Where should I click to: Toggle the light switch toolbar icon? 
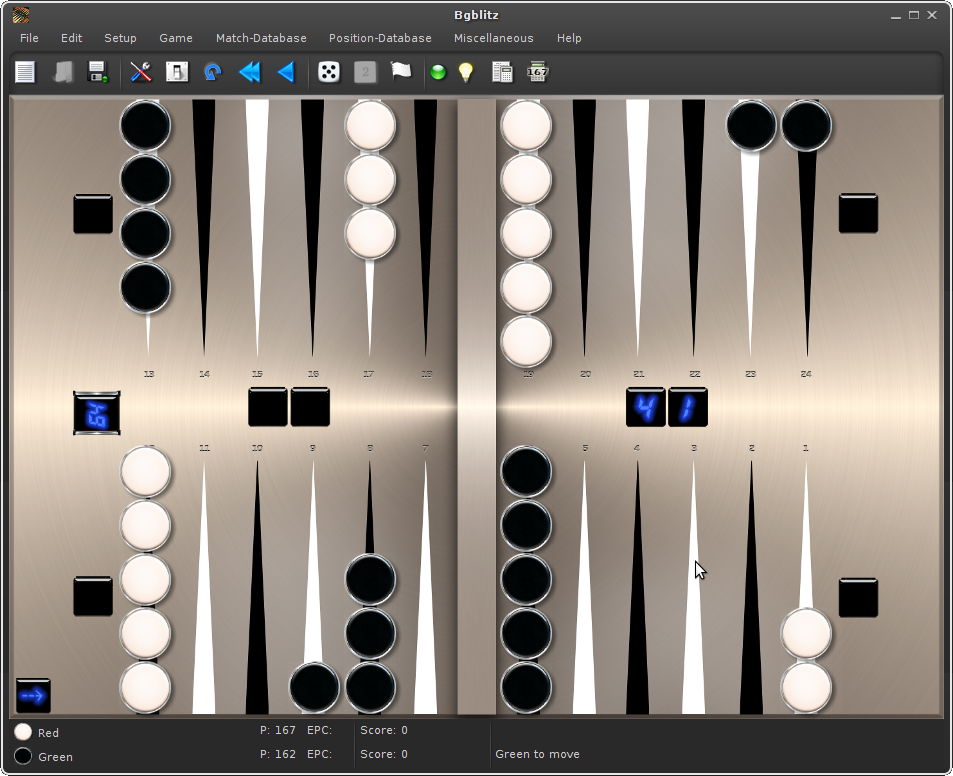[x=177, y=72]
